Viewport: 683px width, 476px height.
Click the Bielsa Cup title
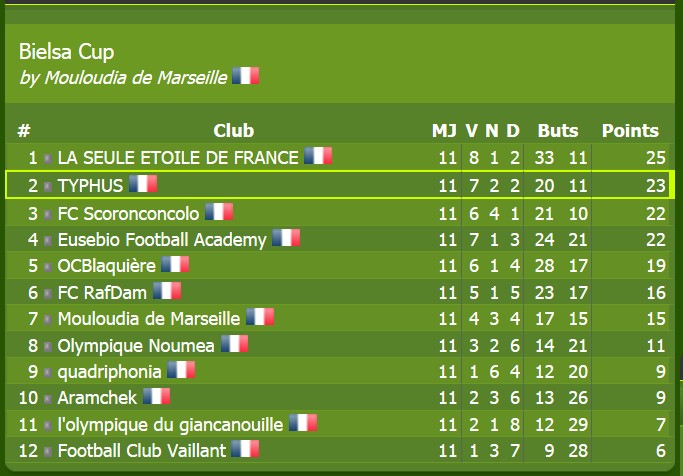66,52
